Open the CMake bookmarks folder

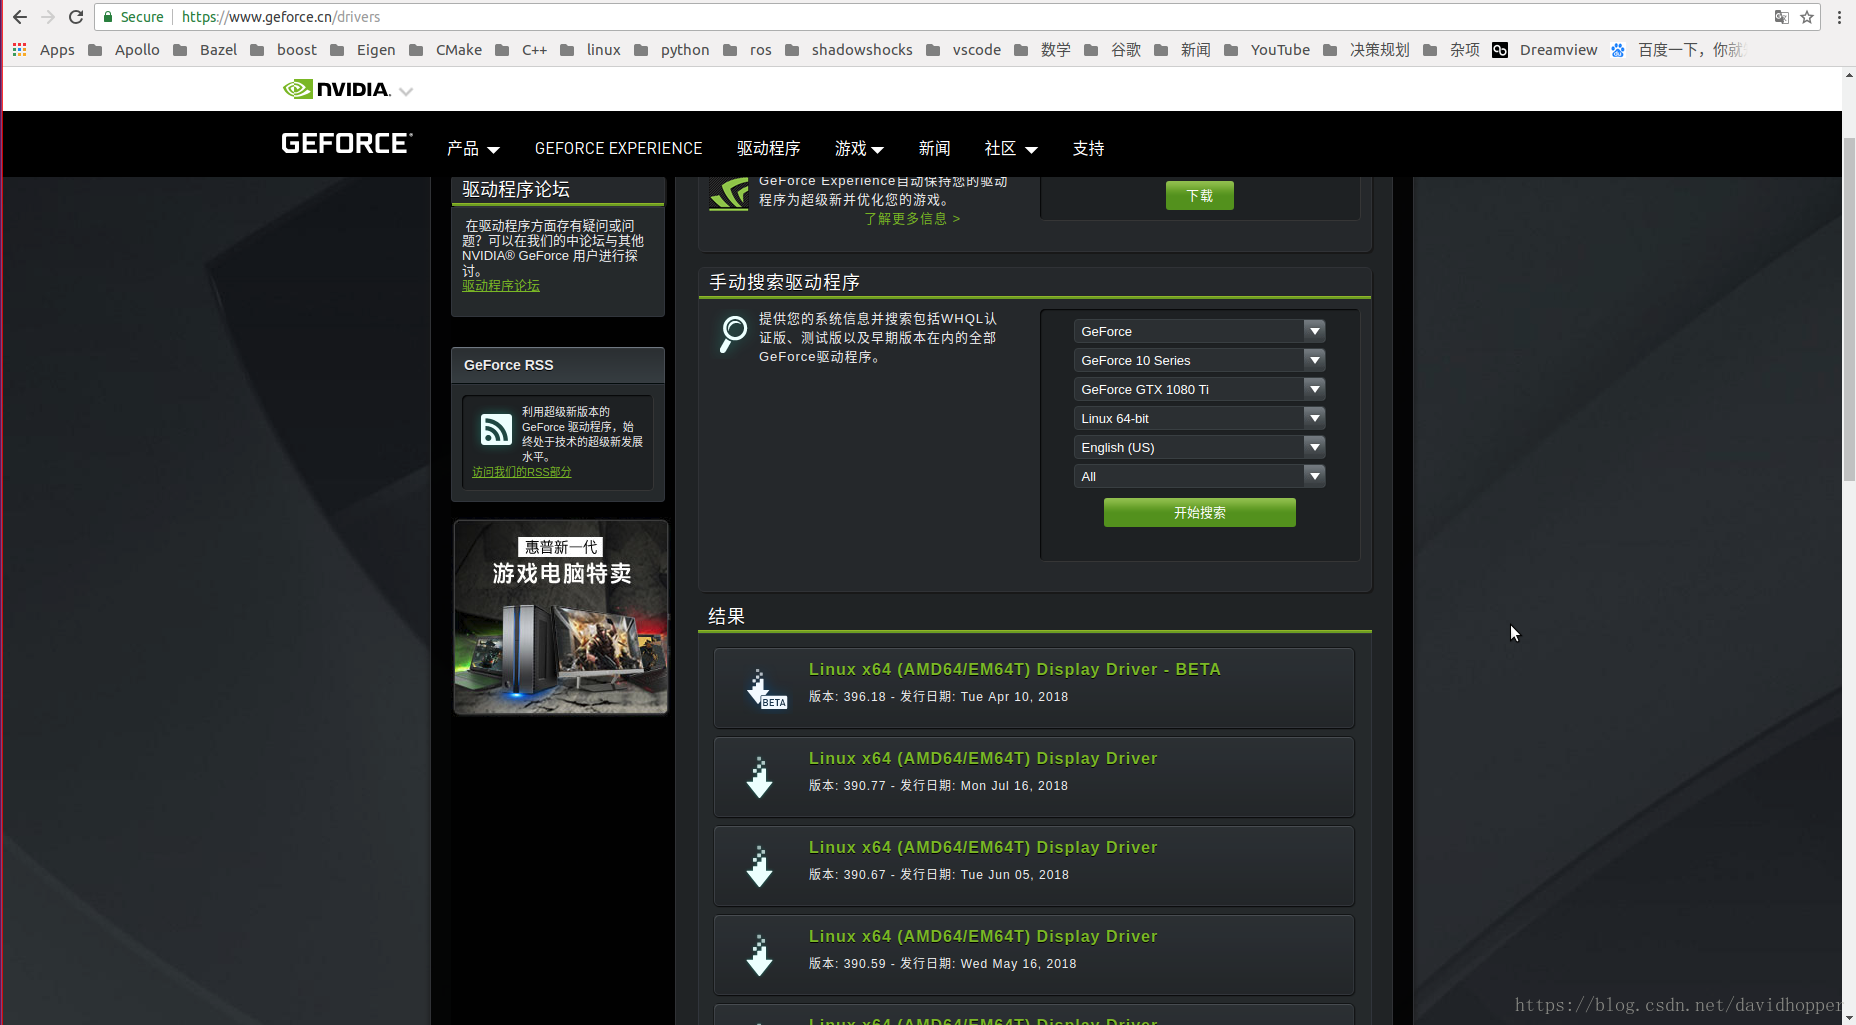(446, 50)
